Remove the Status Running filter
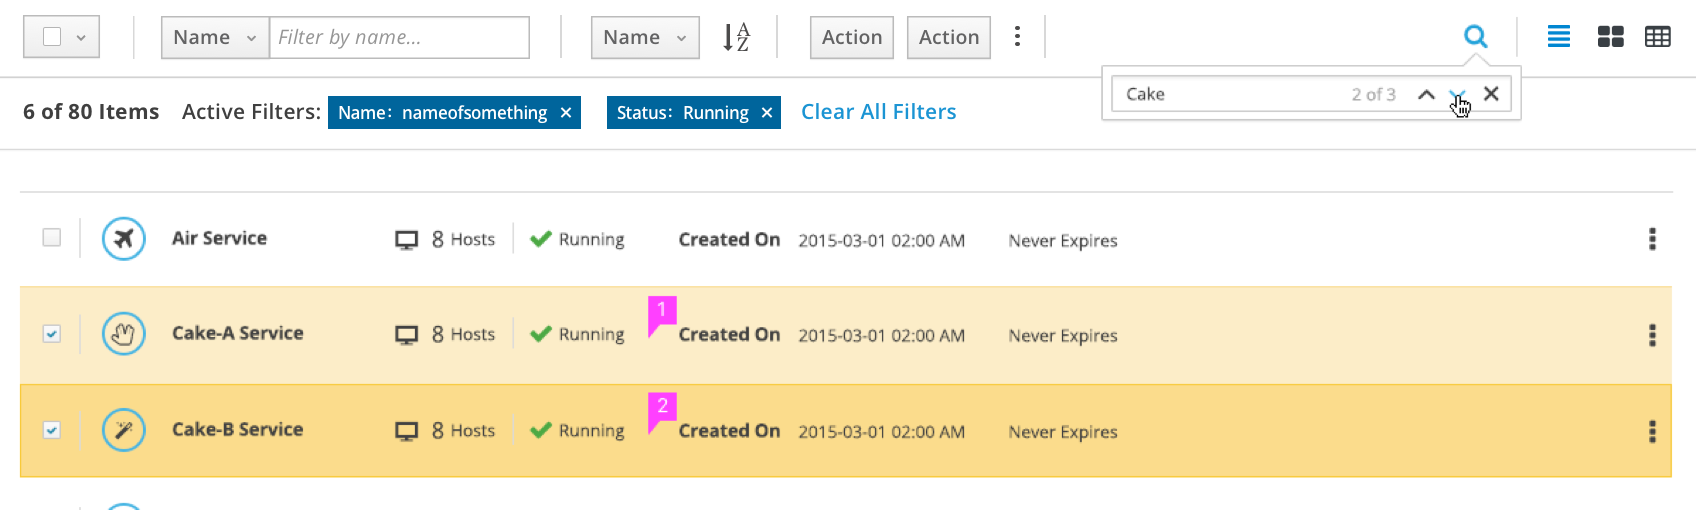Screen dimensions: 1696x510 (x=767, y=113)
